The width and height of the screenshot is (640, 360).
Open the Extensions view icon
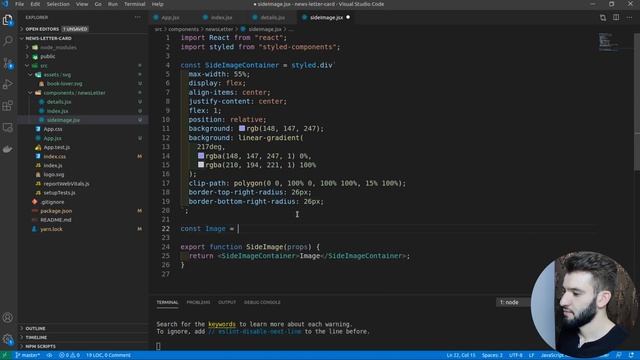point(8,106)
